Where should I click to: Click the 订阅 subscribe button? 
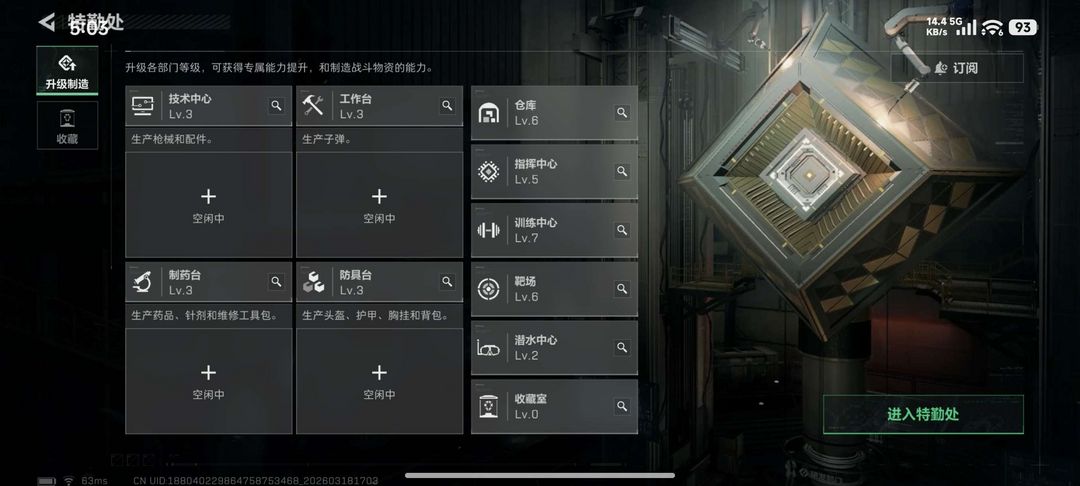point(957,68)
